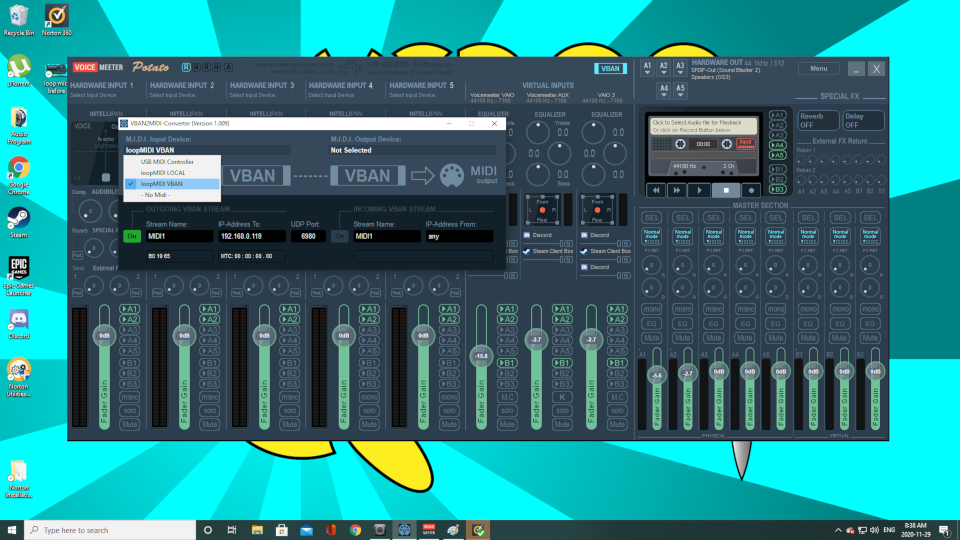The image size is (960, 540).
Task: Open Mail app from taskbar
Action: [306, 530]
